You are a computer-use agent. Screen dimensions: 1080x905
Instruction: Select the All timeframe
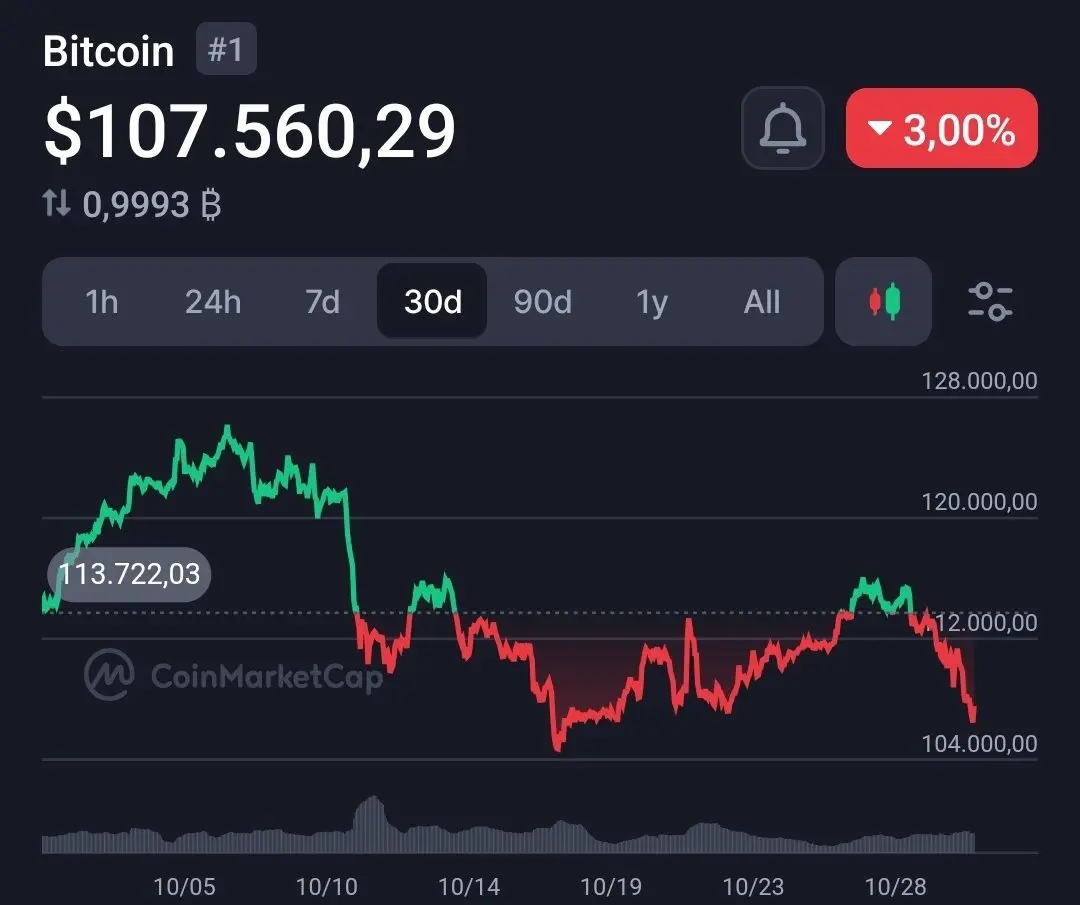[x=762, y=302]
